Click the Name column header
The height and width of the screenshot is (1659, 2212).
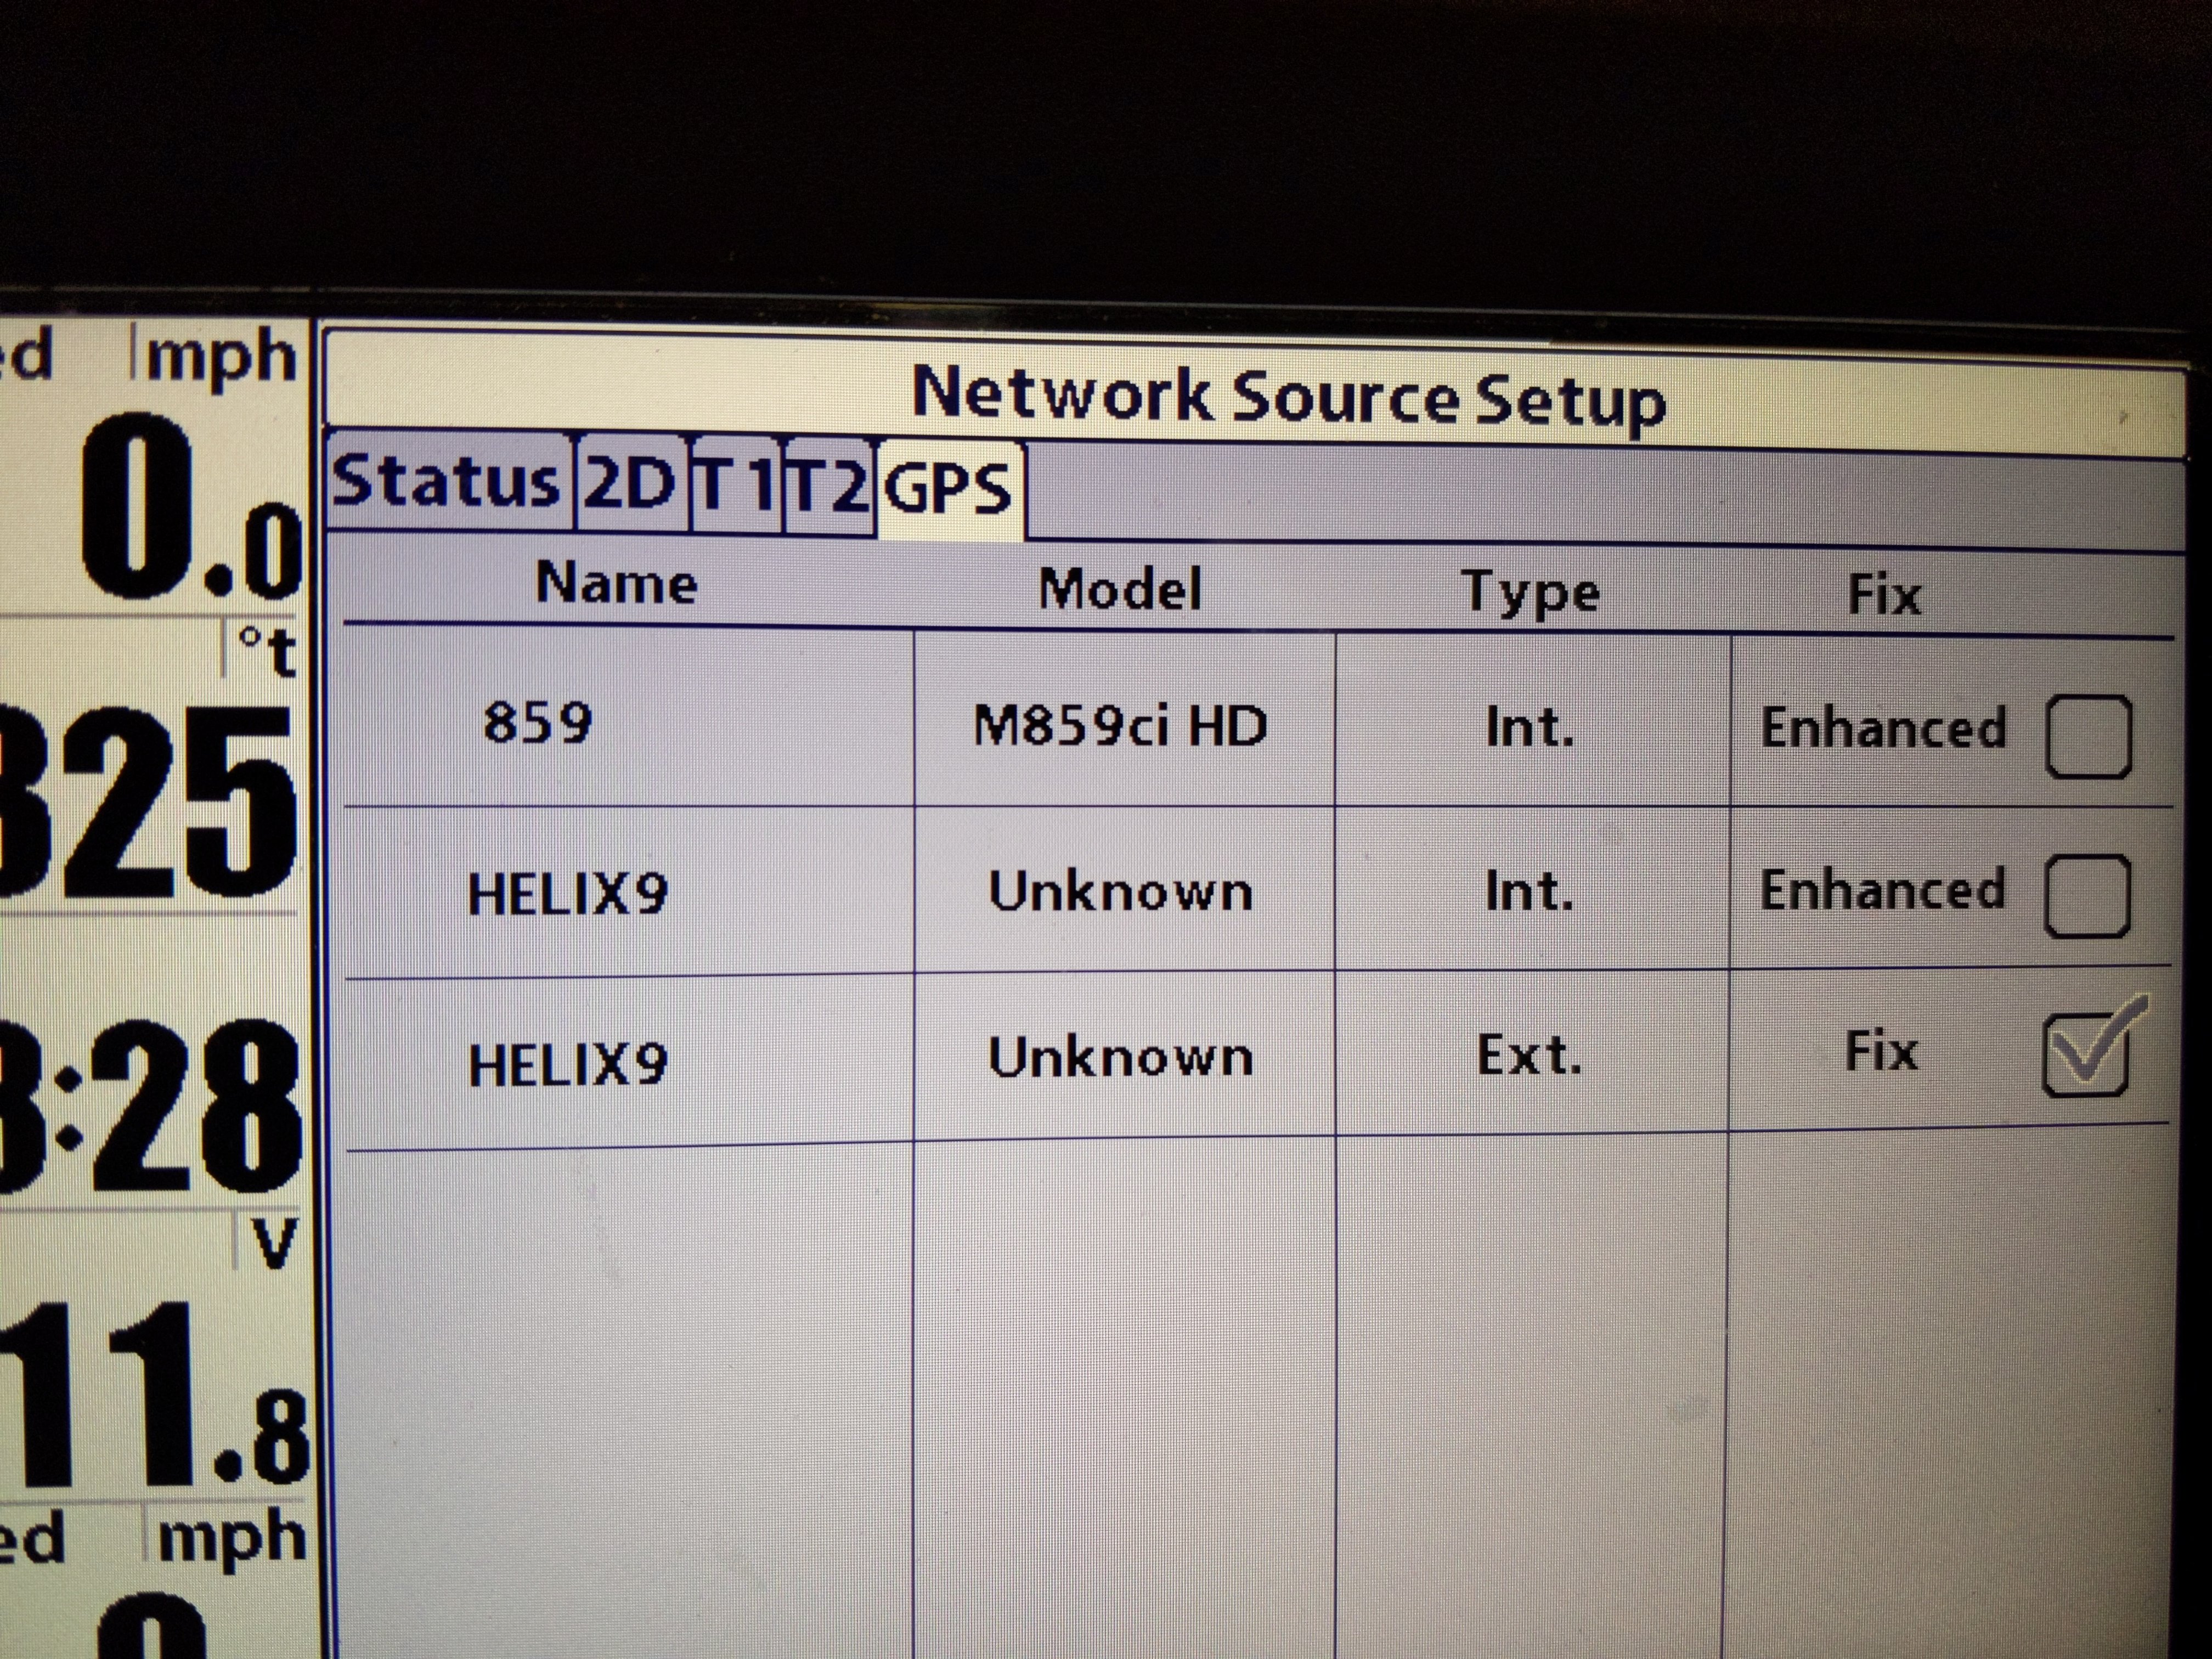tap(617, 583)
